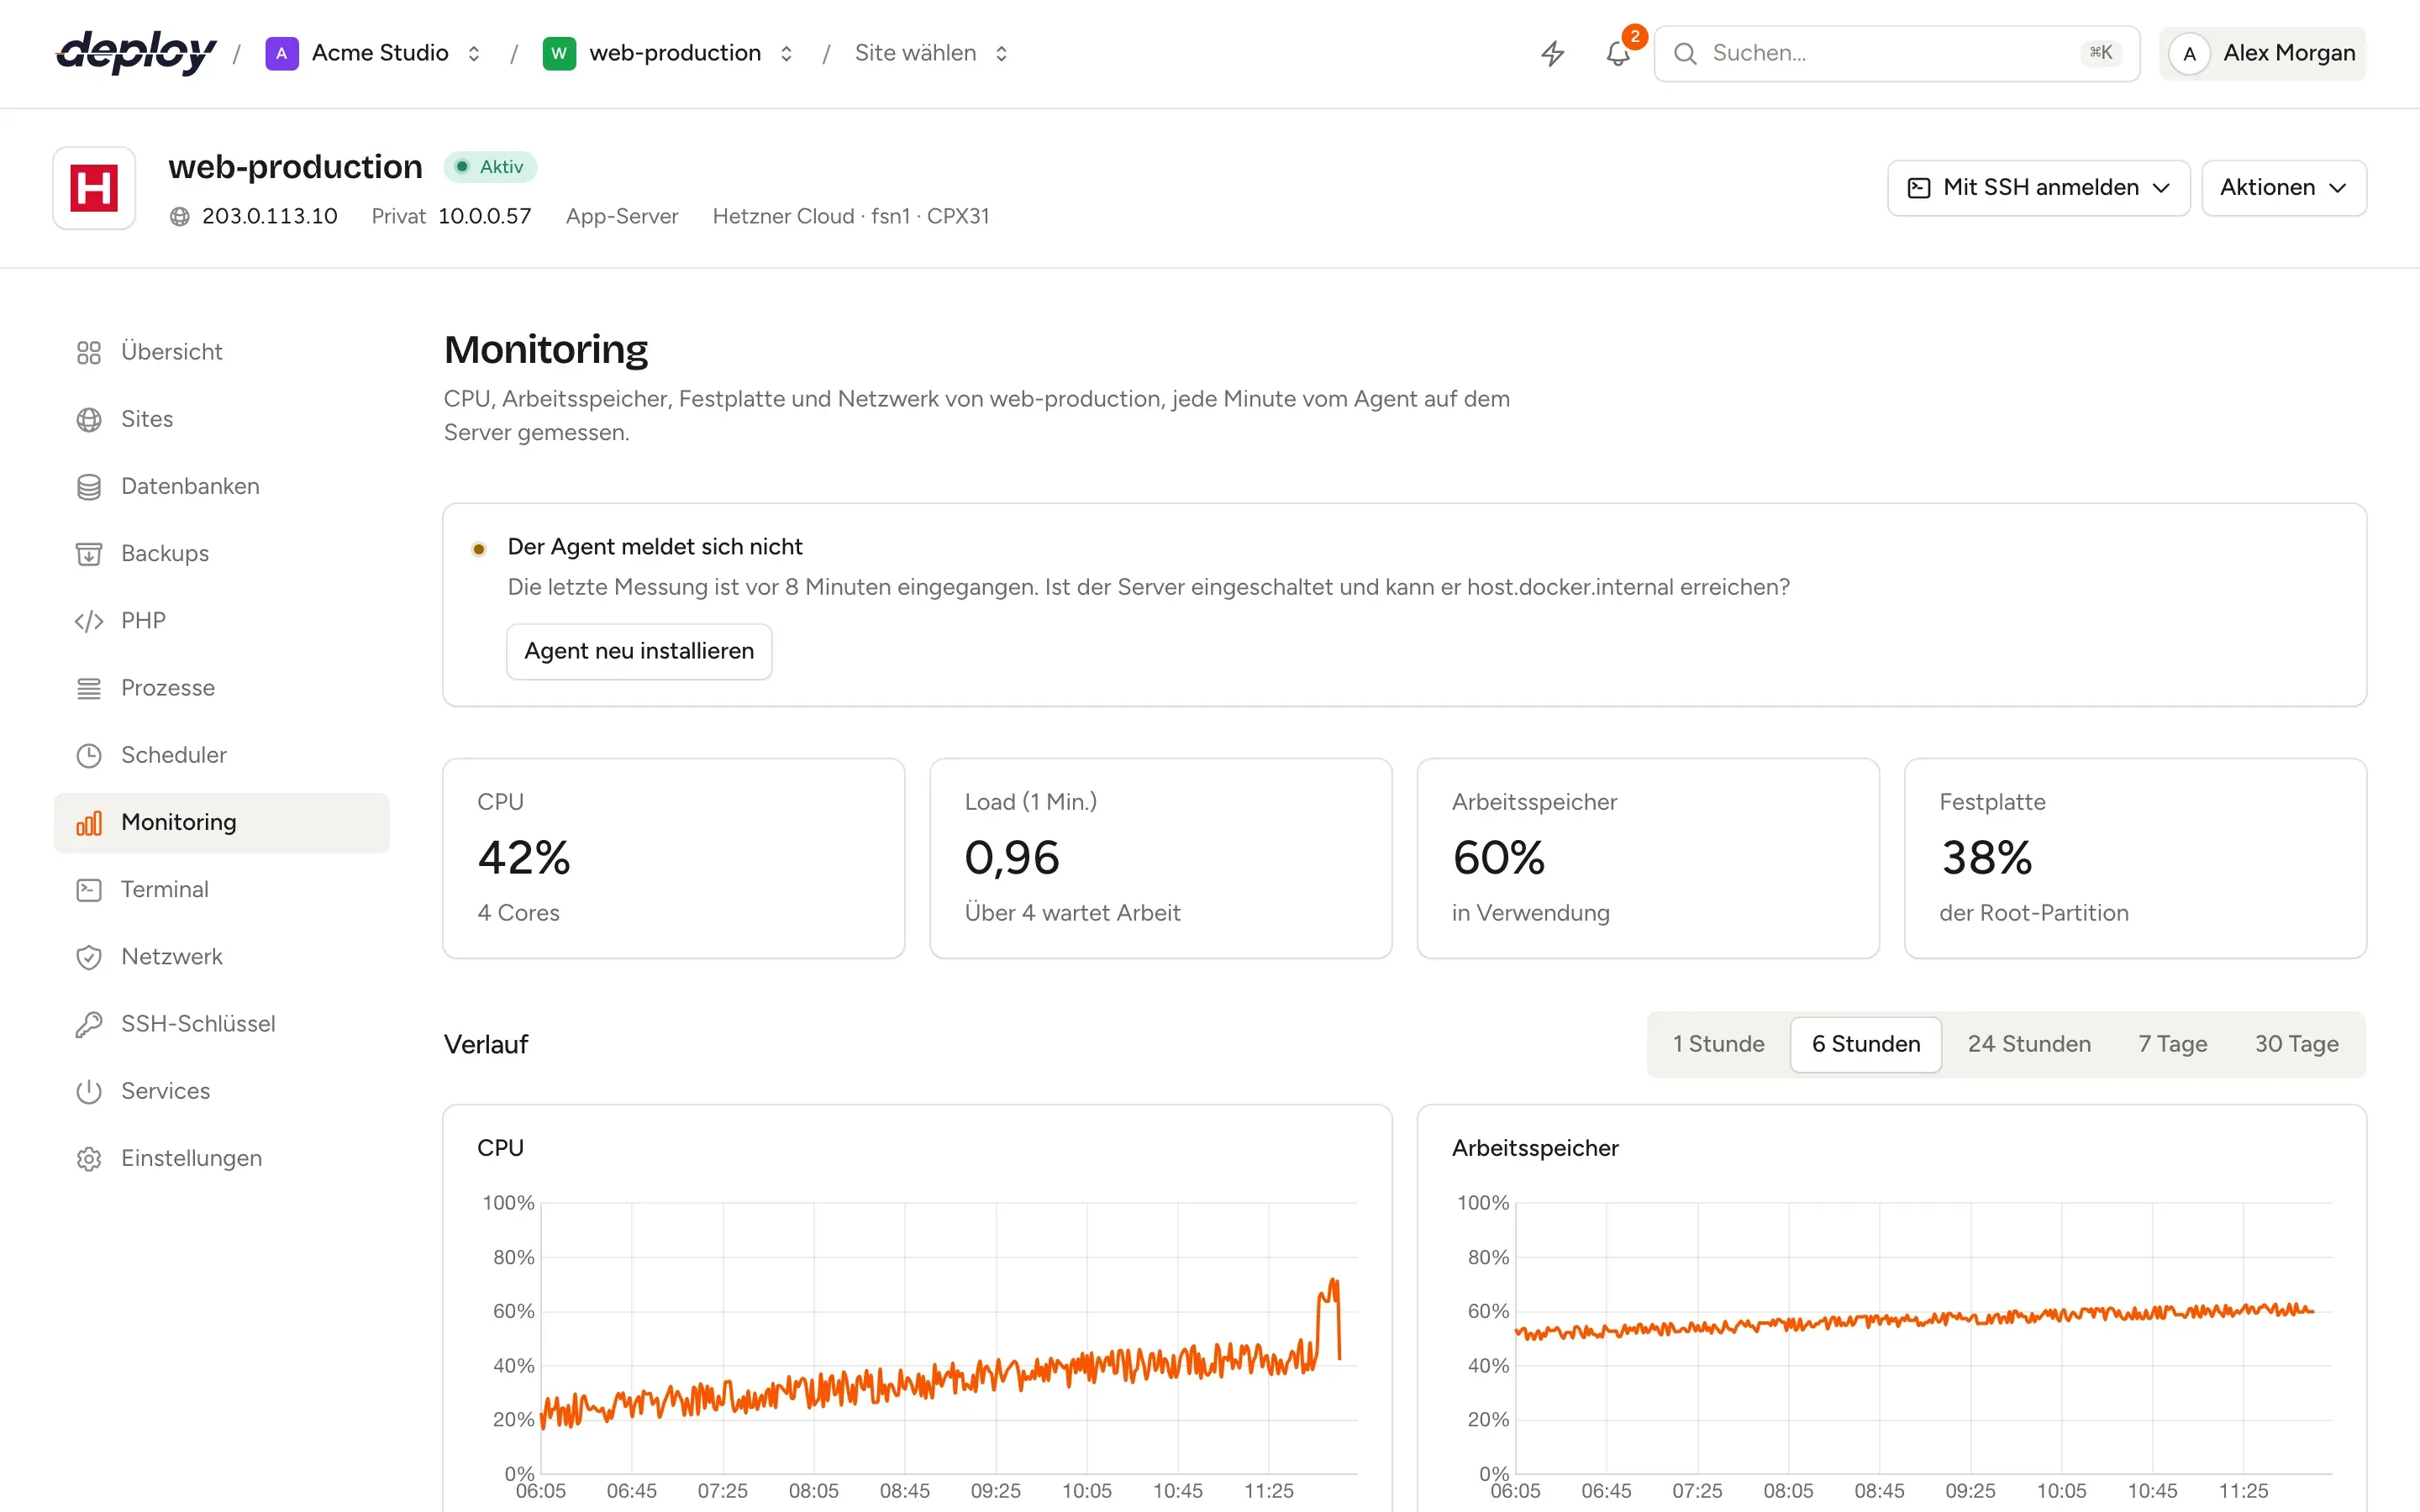2420x1512 pixels.
Task: Switch to 7 Tage range
Action: pyautogui.click(x=2172, y=1044)
